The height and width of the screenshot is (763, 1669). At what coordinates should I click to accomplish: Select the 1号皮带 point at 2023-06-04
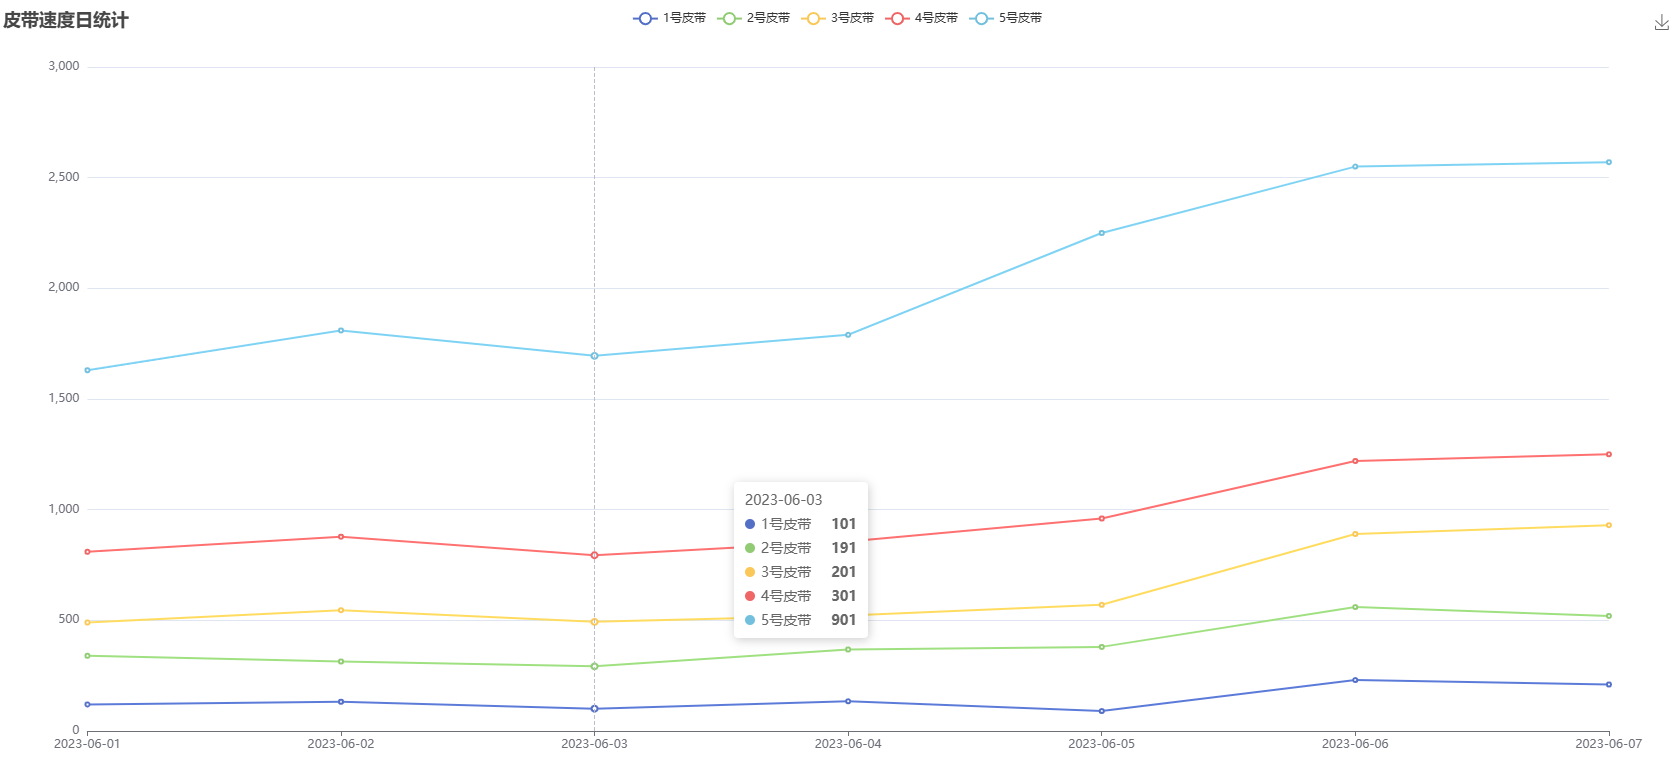click(848, 701)
